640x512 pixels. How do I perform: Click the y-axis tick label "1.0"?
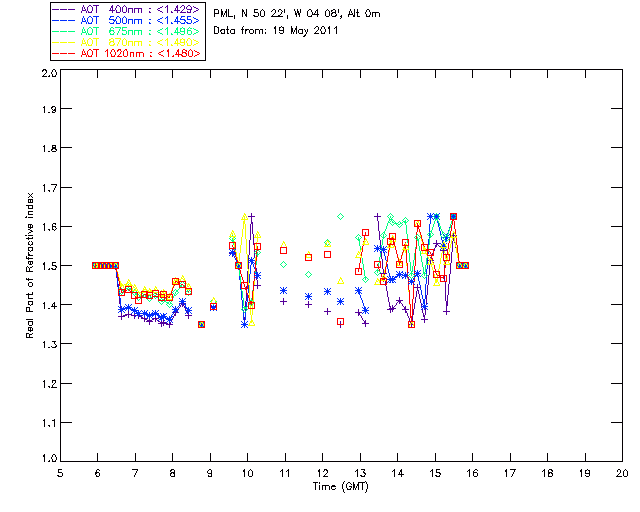tap(49, 458)
